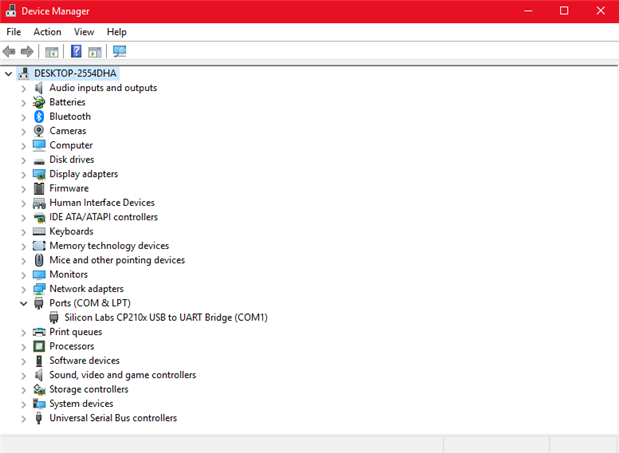Select the IDE ATA/ATAPI controllers label
Screen dimensions: 619x453
103,217
